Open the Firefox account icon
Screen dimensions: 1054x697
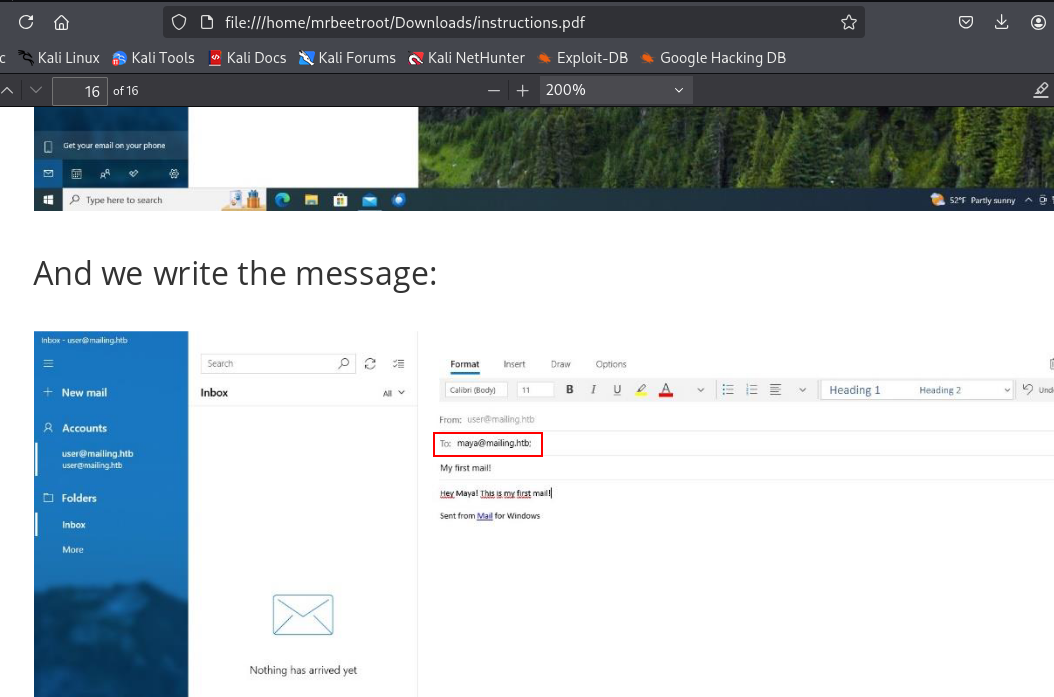[1038, 22]
